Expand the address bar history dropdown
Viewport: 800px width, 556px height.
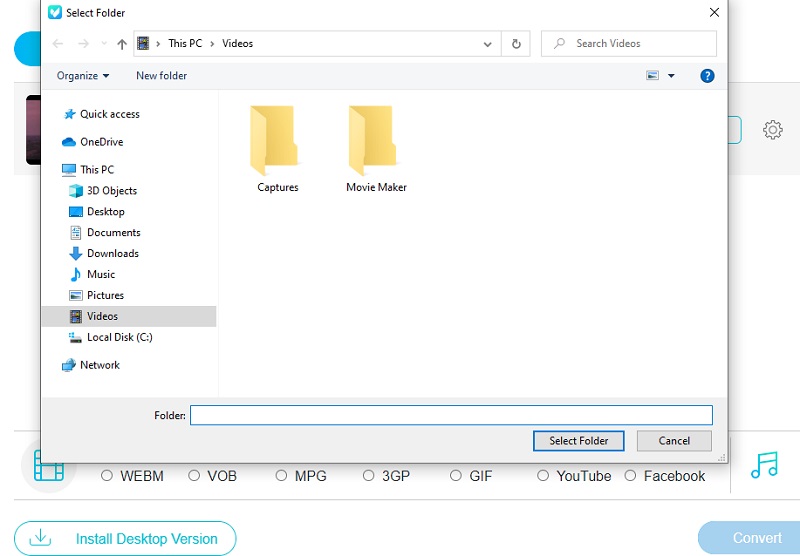[x=487, y=44]
